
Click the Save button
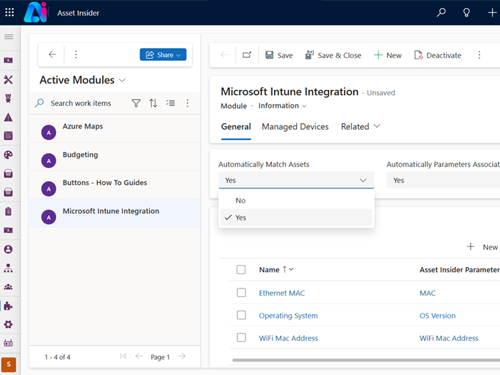click(279, 55)
